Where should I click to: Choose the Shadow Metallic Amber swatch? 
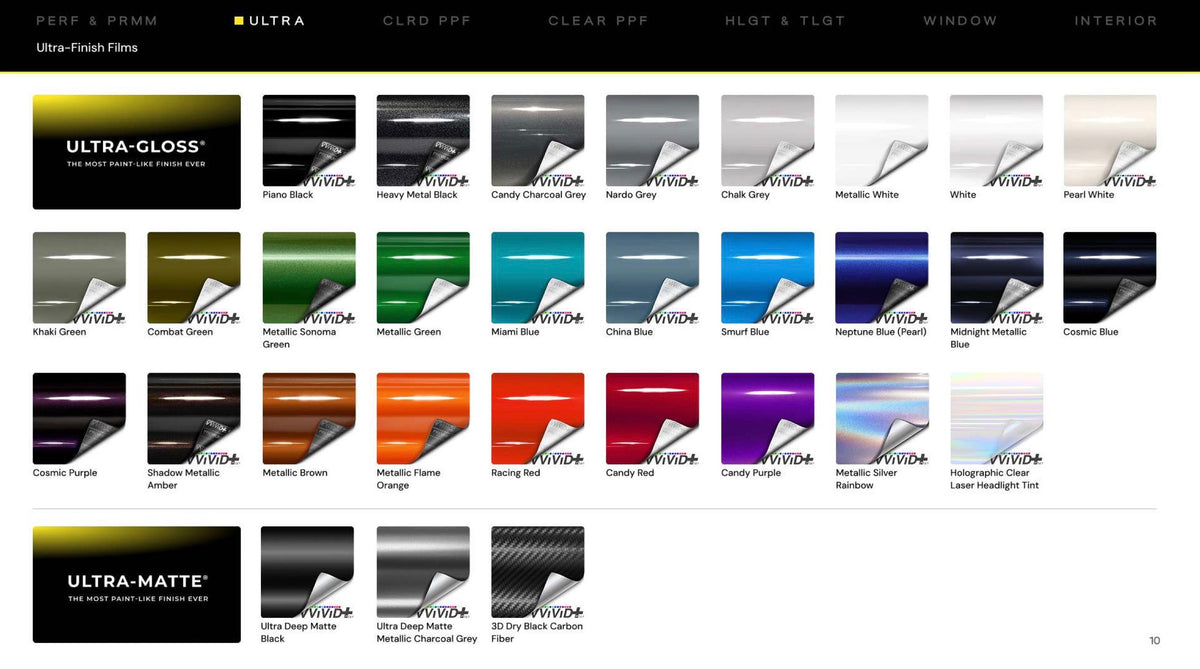[x=194, y=419]
